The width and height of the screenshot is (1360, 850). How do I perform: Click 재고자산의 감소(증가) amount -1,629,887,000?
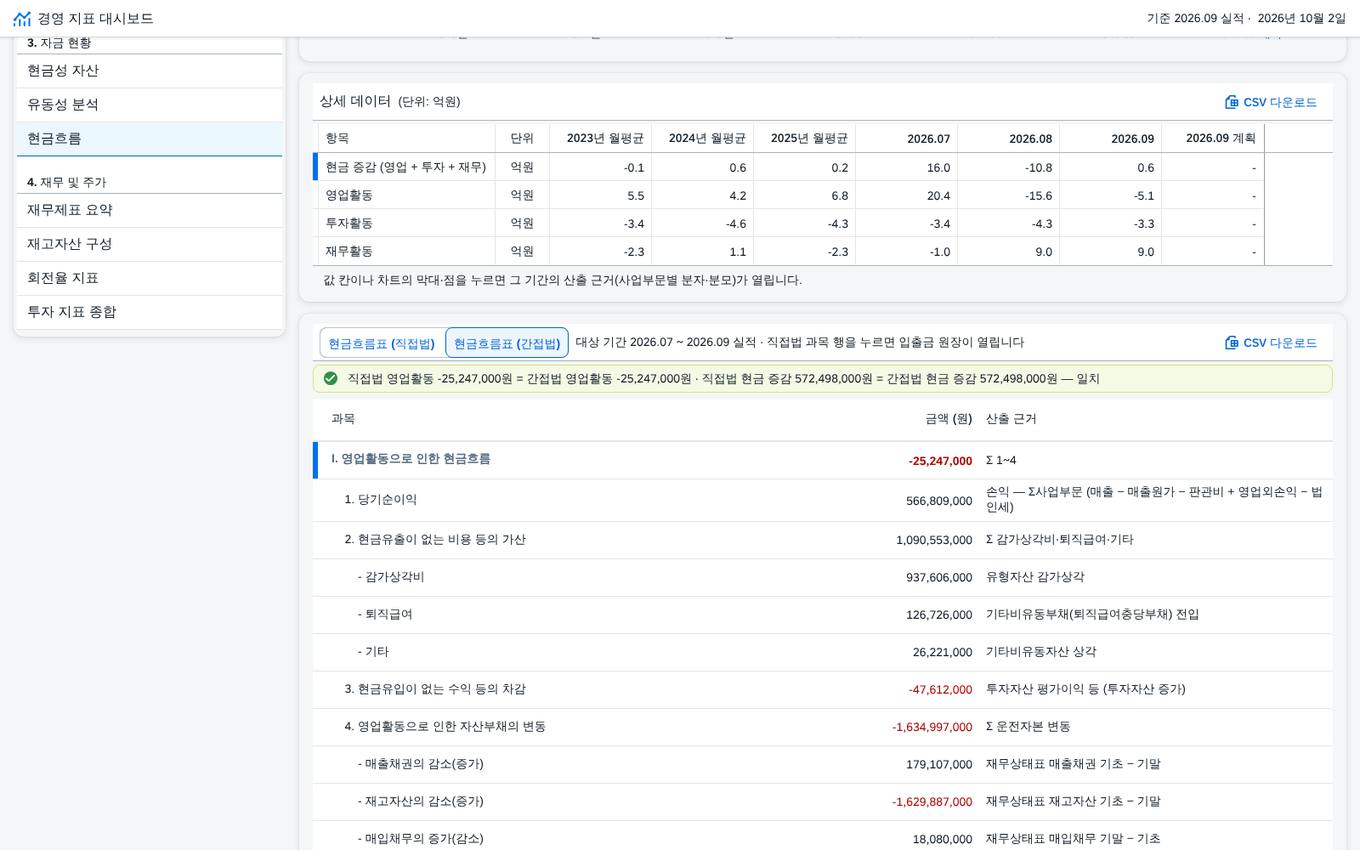coord(932,802)
